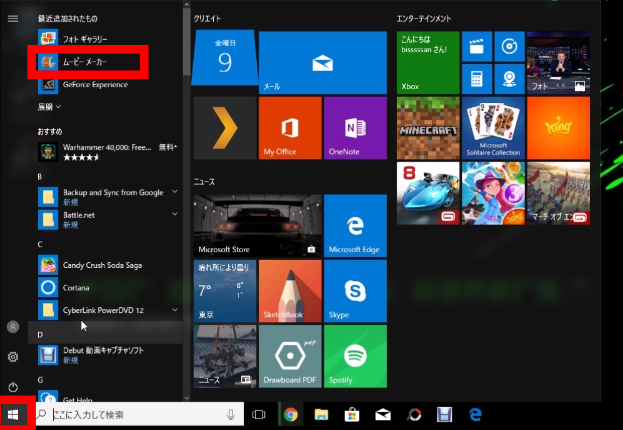This screenshot has width=623, height=430.
Task: Open the Calculator small tile
Action: point(477,79)
